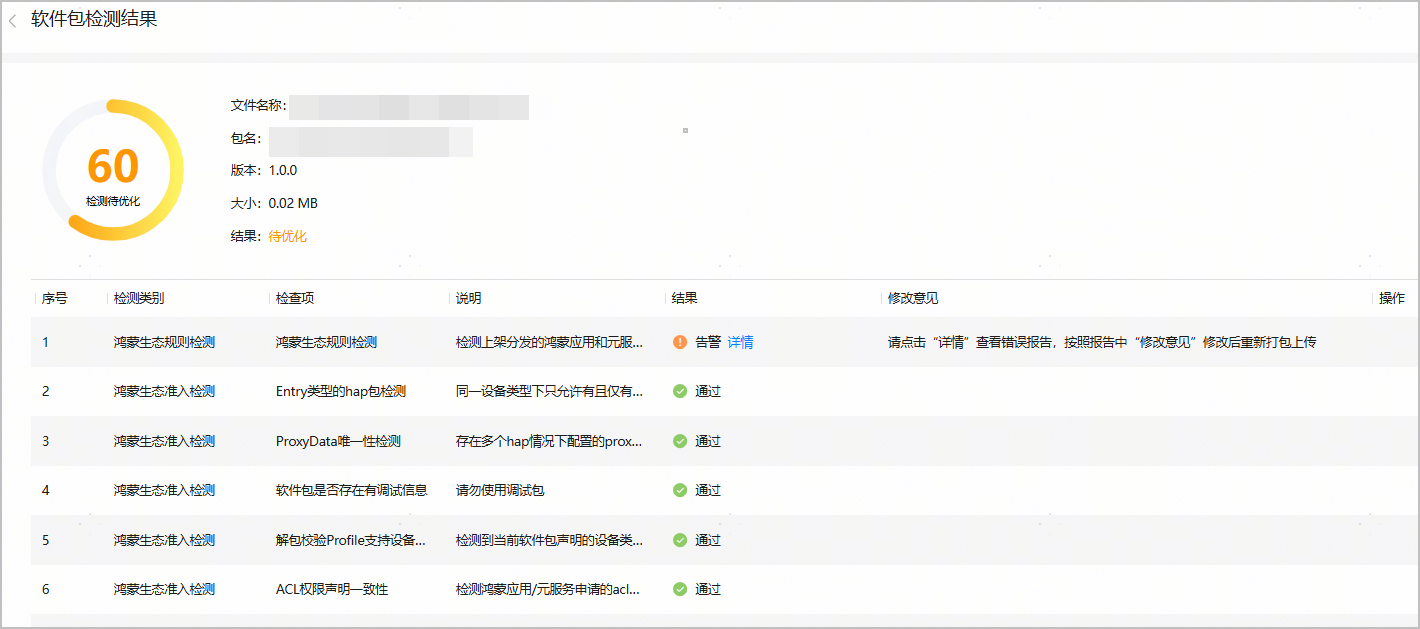Click the green check icon for ACL权限声明一致性
Screen dimensions: 1420x629
pos(680,589)
